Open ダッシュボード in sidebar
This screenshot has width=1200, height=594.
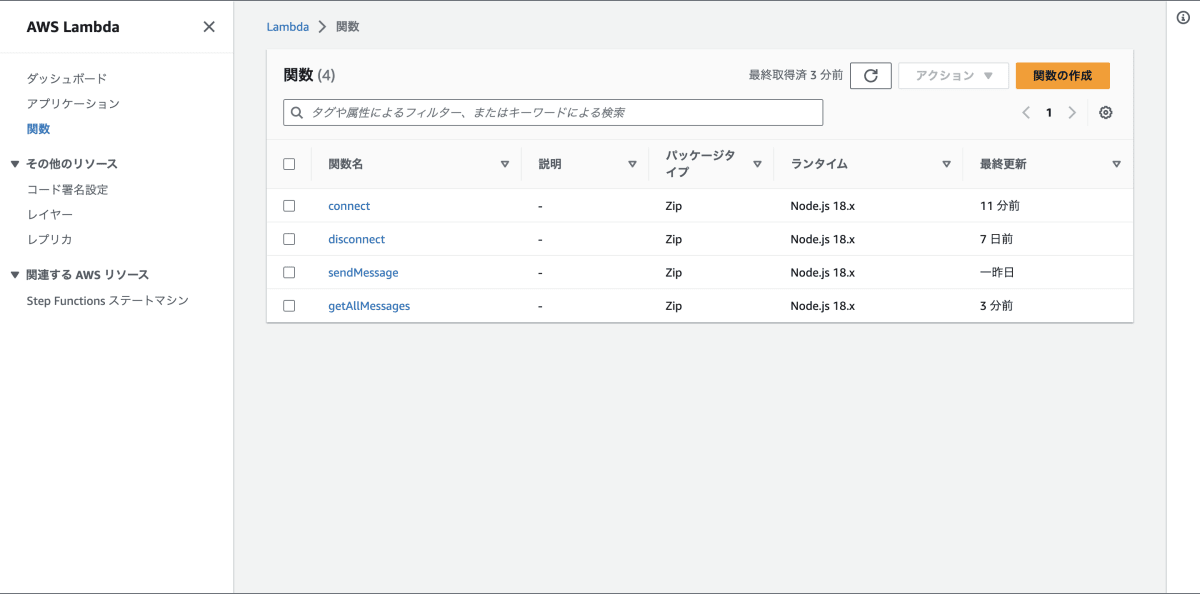(x=67, y=78)
